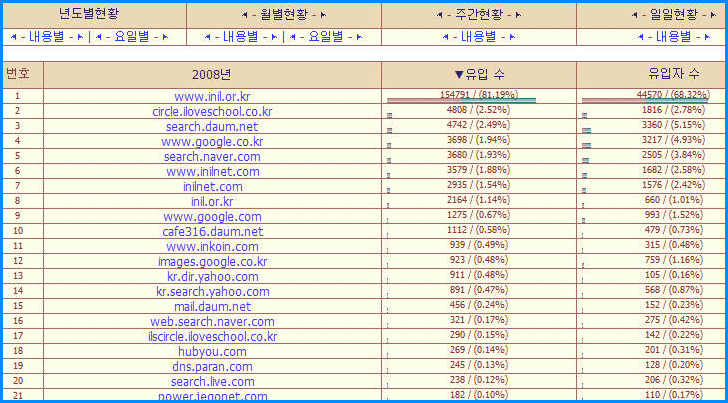Click the 2008년 column header
Viewport: 728px width, 403px height.
click(211, 74)
